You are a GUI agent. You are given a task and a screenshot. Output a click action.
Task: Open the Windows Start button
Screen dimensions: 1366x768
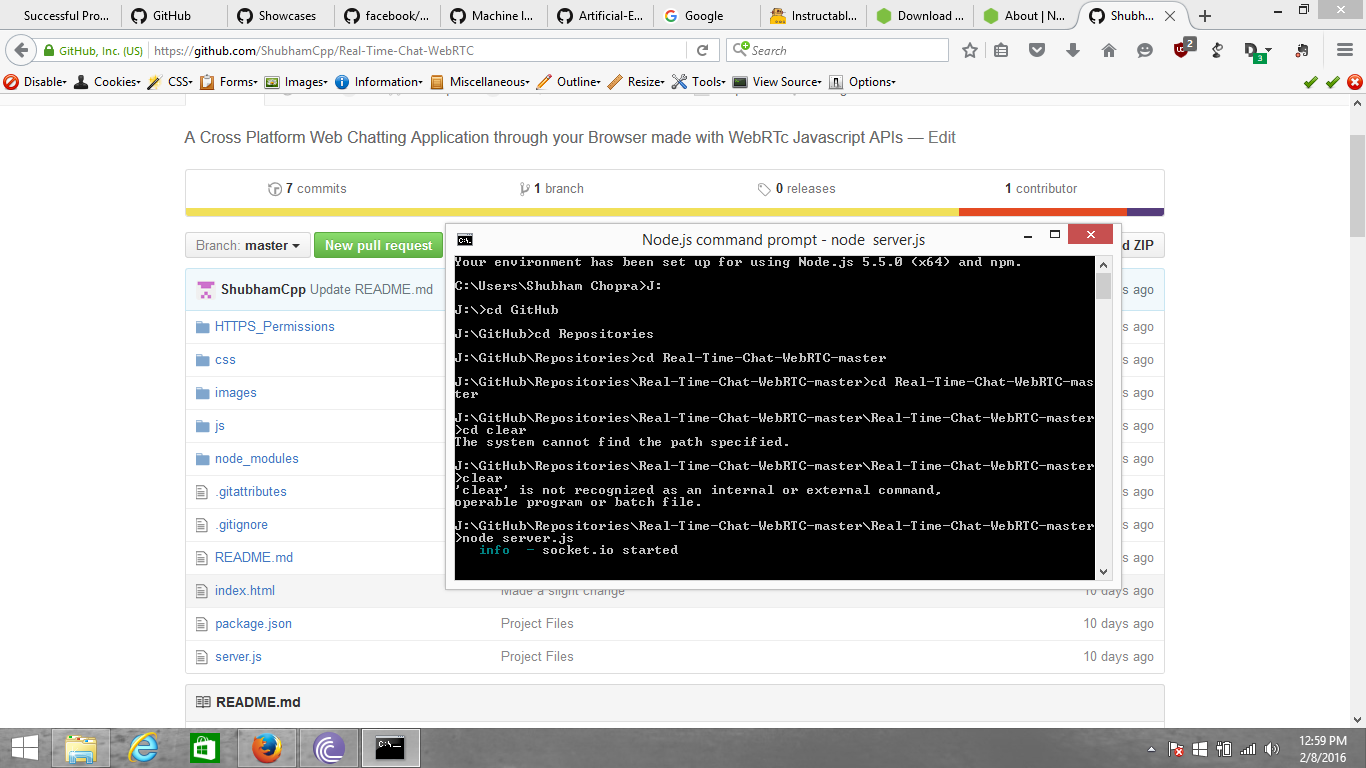point(24,748)
